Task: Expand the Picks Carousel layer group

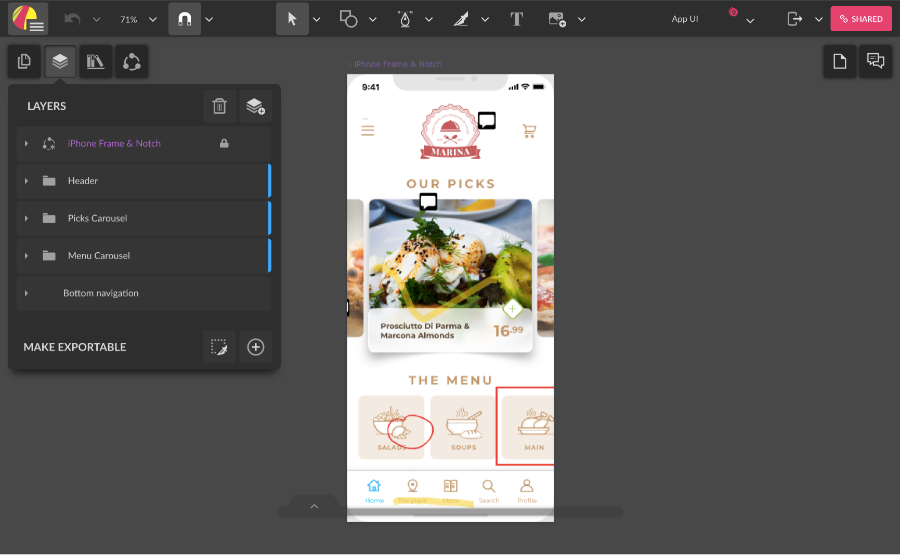Action: (26, 218)
